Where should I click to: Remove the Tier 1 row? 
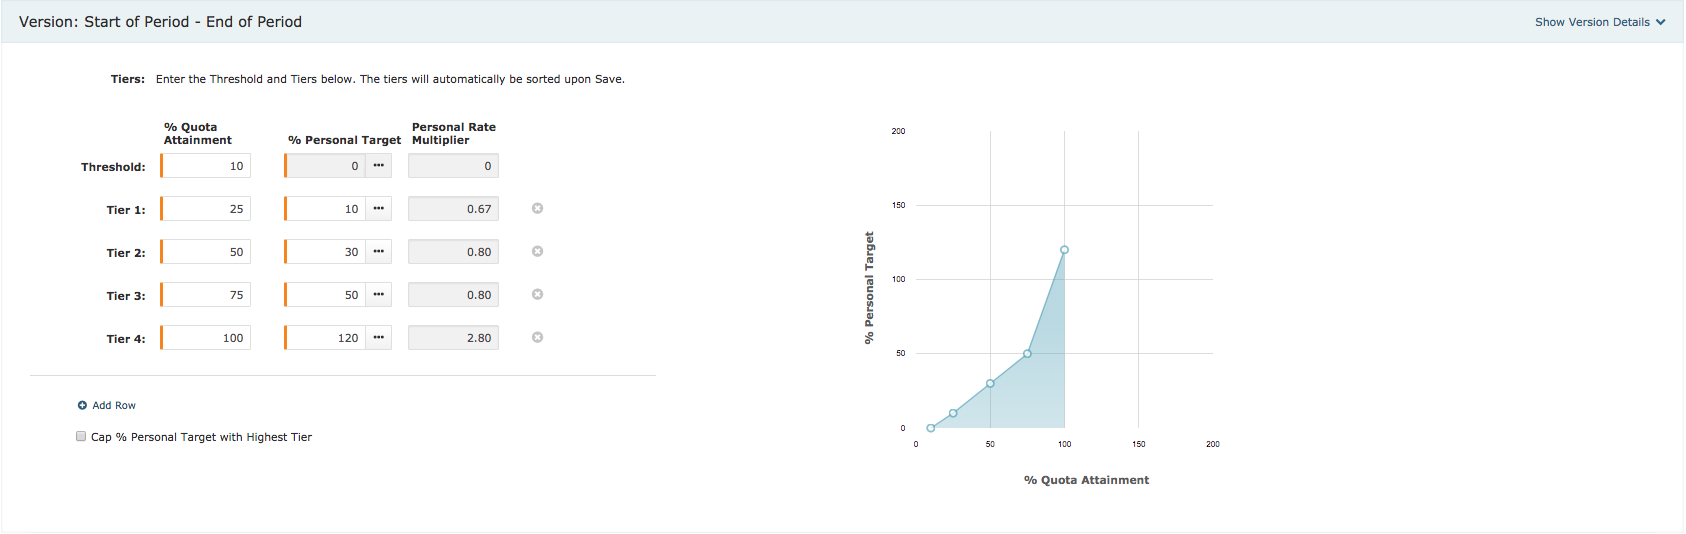(537, 209)
